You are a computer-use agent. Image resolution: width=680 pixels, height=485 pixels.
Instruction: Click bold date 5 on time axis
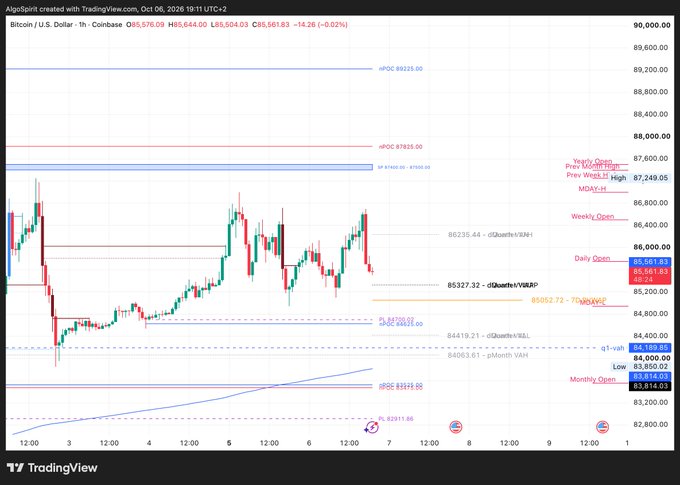(x=229, y=443)
